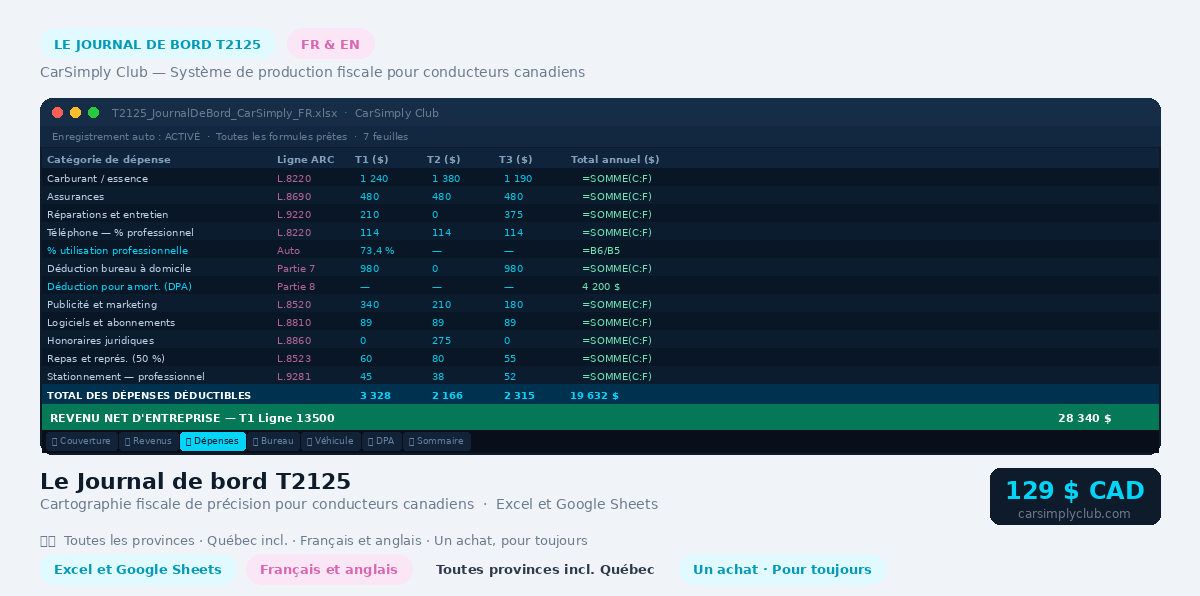Select the Total annuel column header
The height and width of the screenshot is (596, 1200).
(x=615, y=160)
